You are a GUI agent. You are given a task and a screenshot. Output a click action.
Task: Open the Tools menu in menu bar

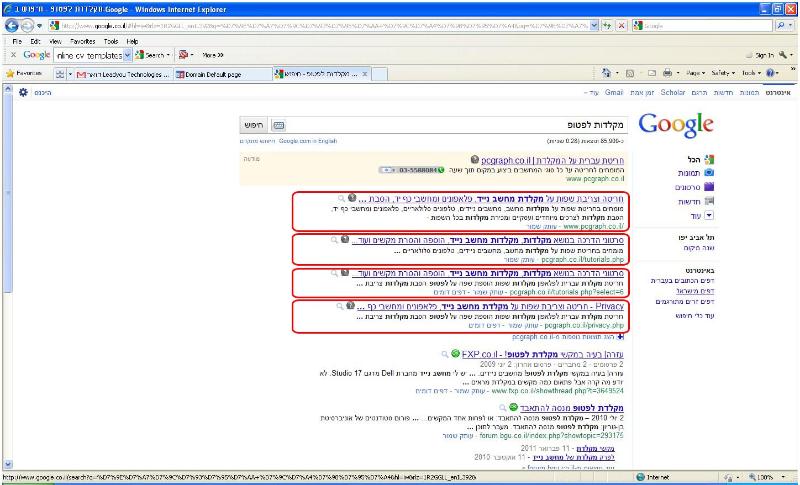(111, 41)
